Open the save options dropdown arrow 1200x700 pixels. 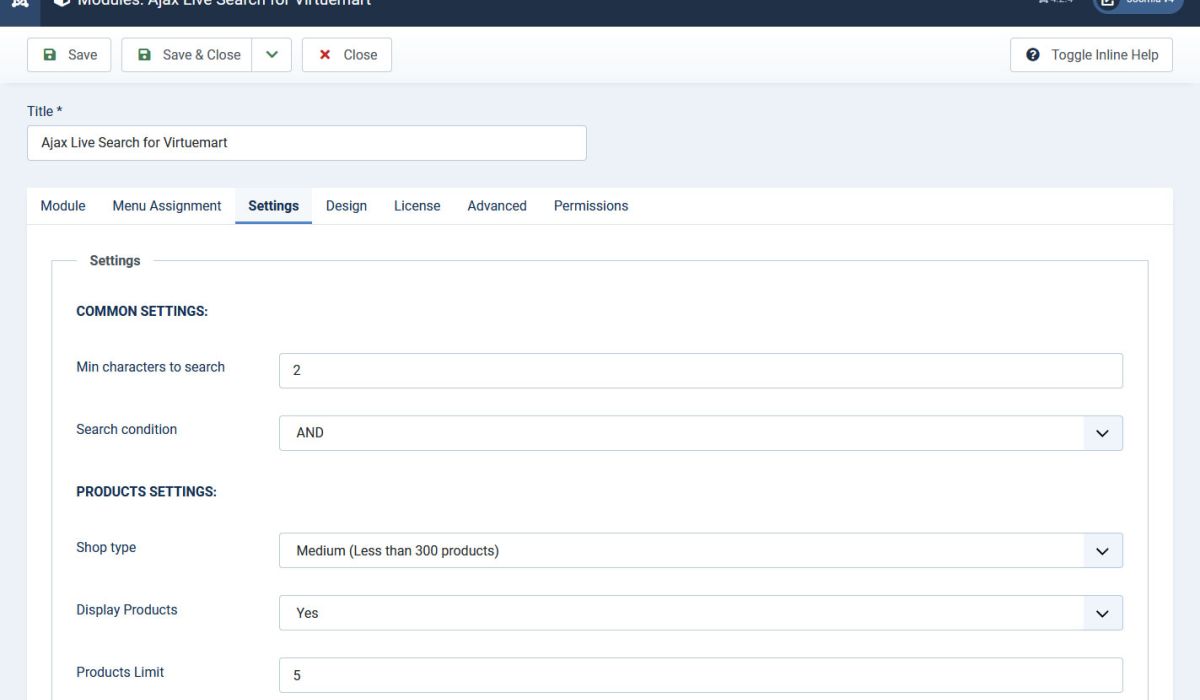coord(272,55)
